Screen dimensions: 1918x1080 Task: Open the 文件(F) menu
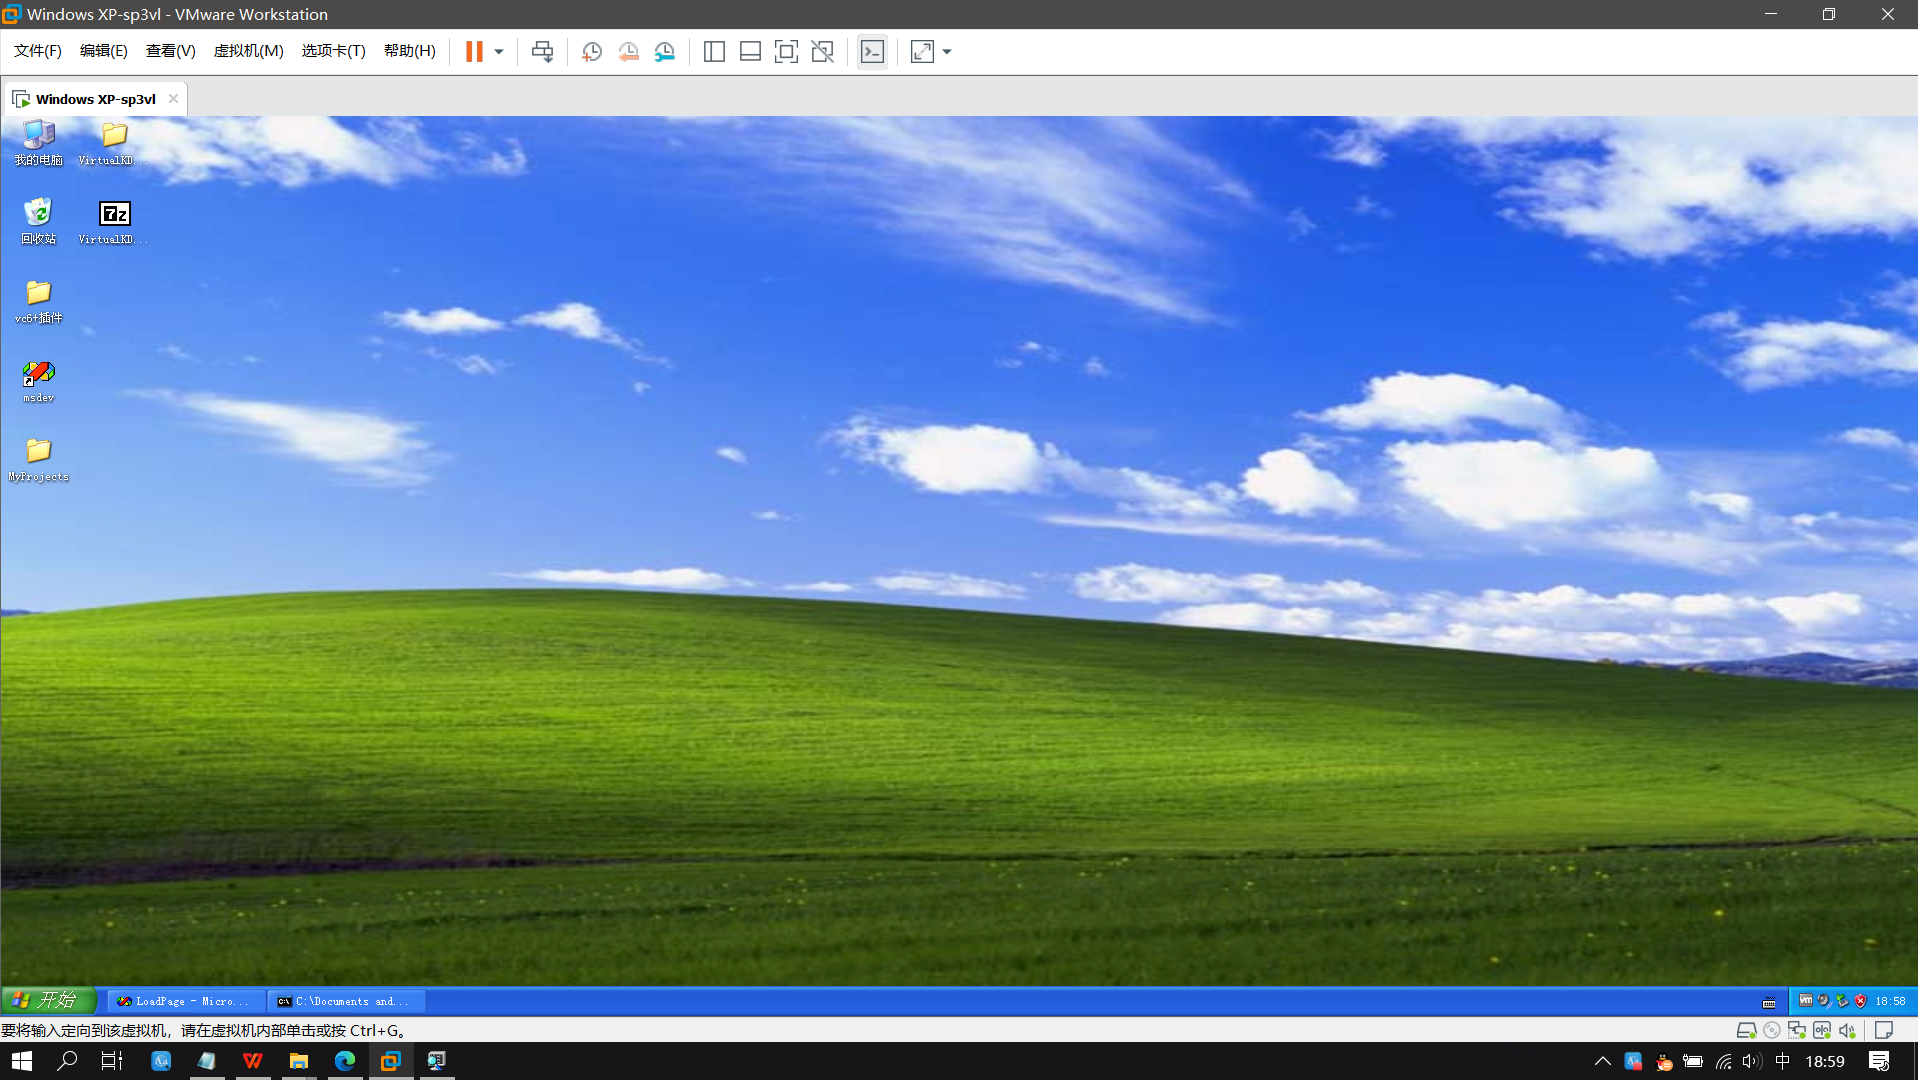38,51
